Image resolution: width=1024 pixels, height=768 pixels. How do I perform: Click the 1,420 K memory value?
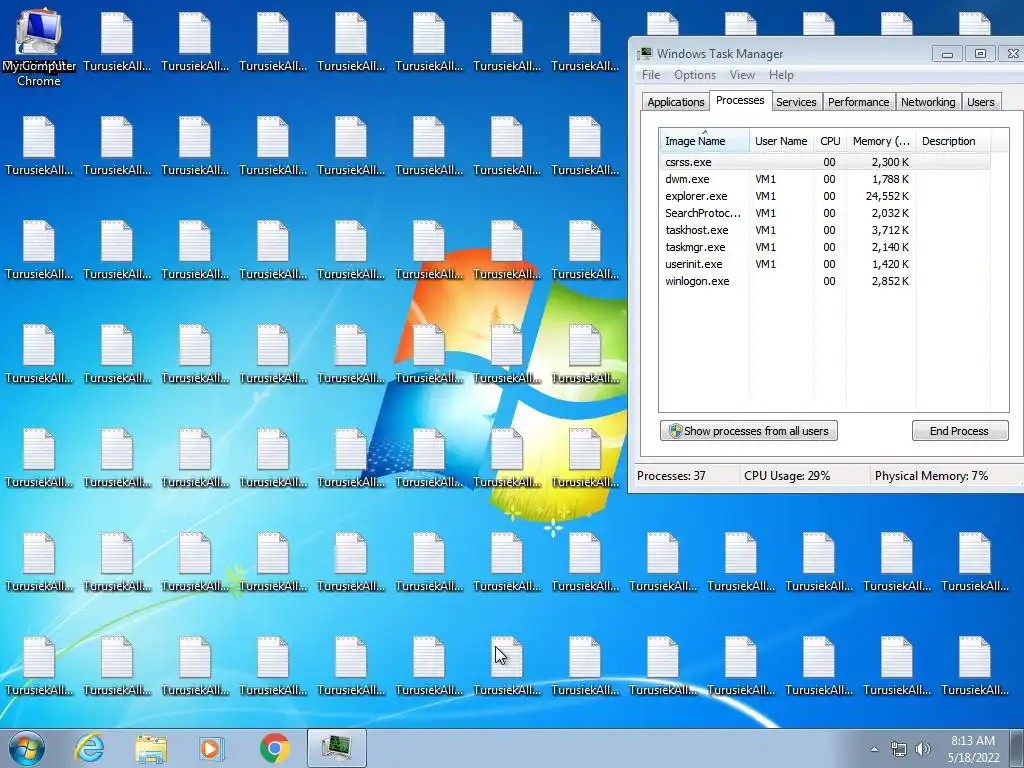click(x=890, y=264)
